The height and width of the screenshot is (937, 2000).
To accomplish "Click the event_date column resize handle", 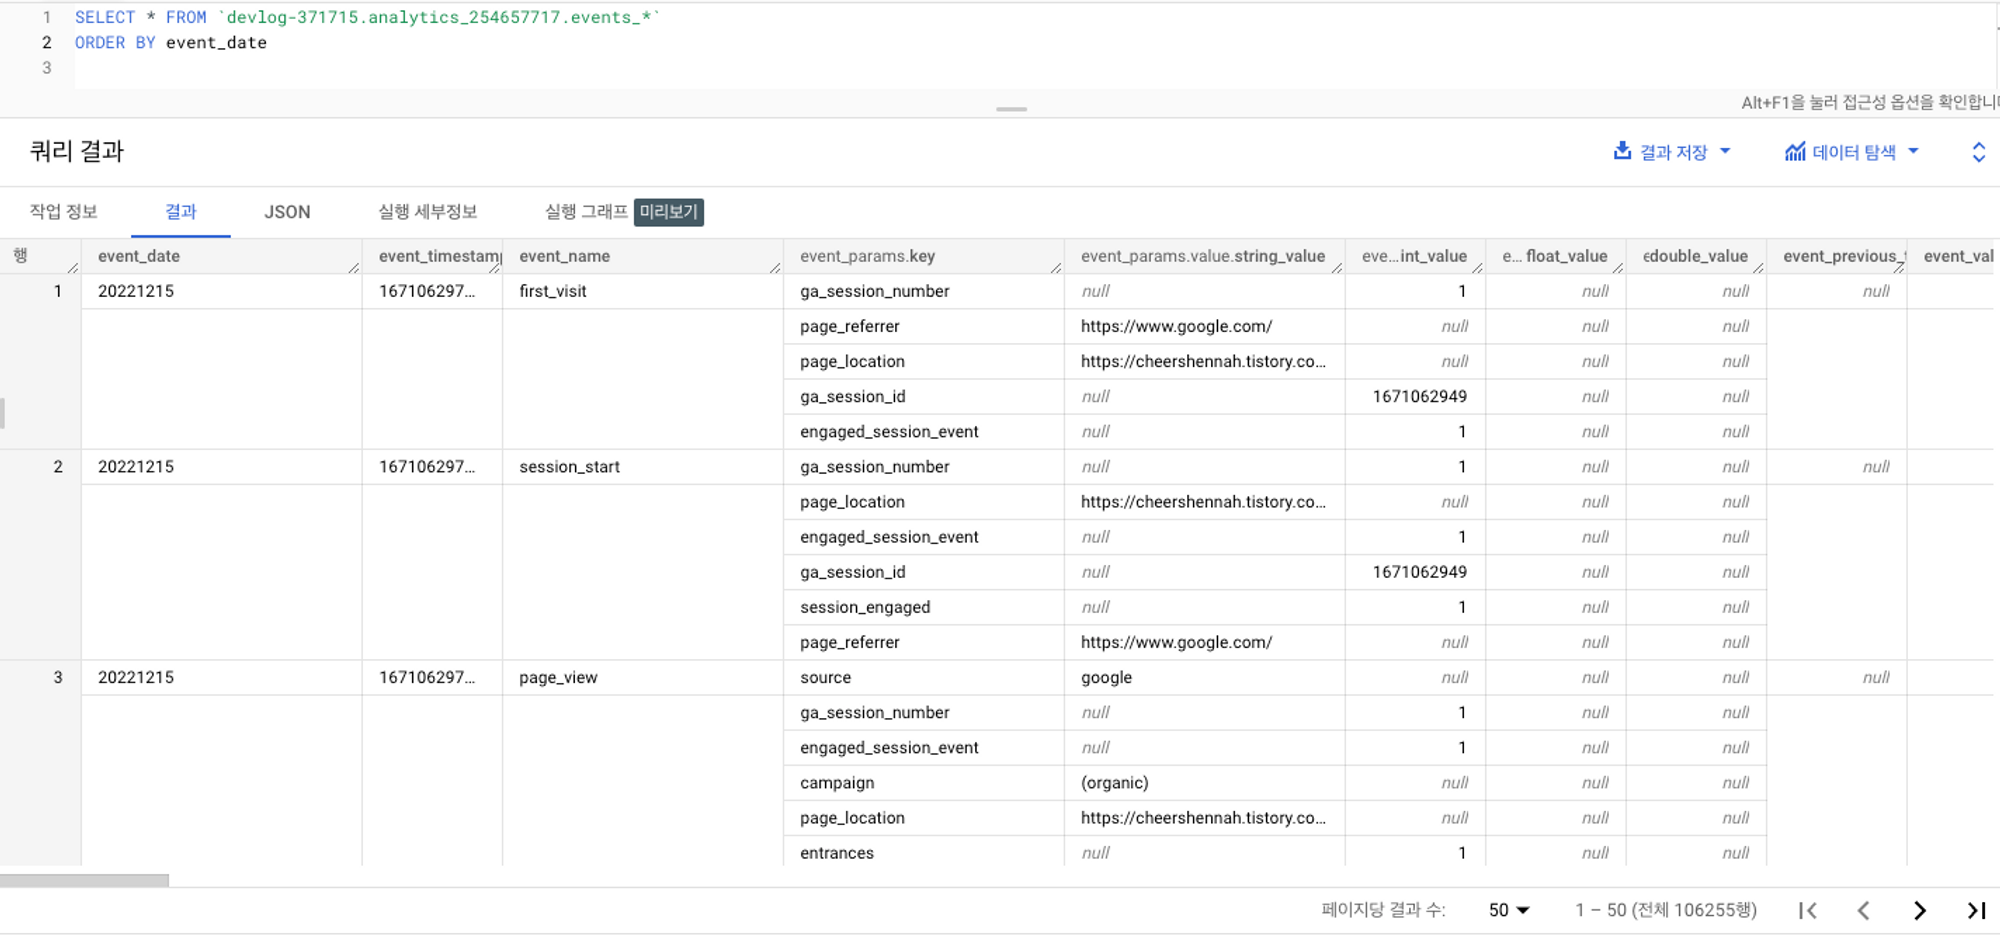I will 354,267.
